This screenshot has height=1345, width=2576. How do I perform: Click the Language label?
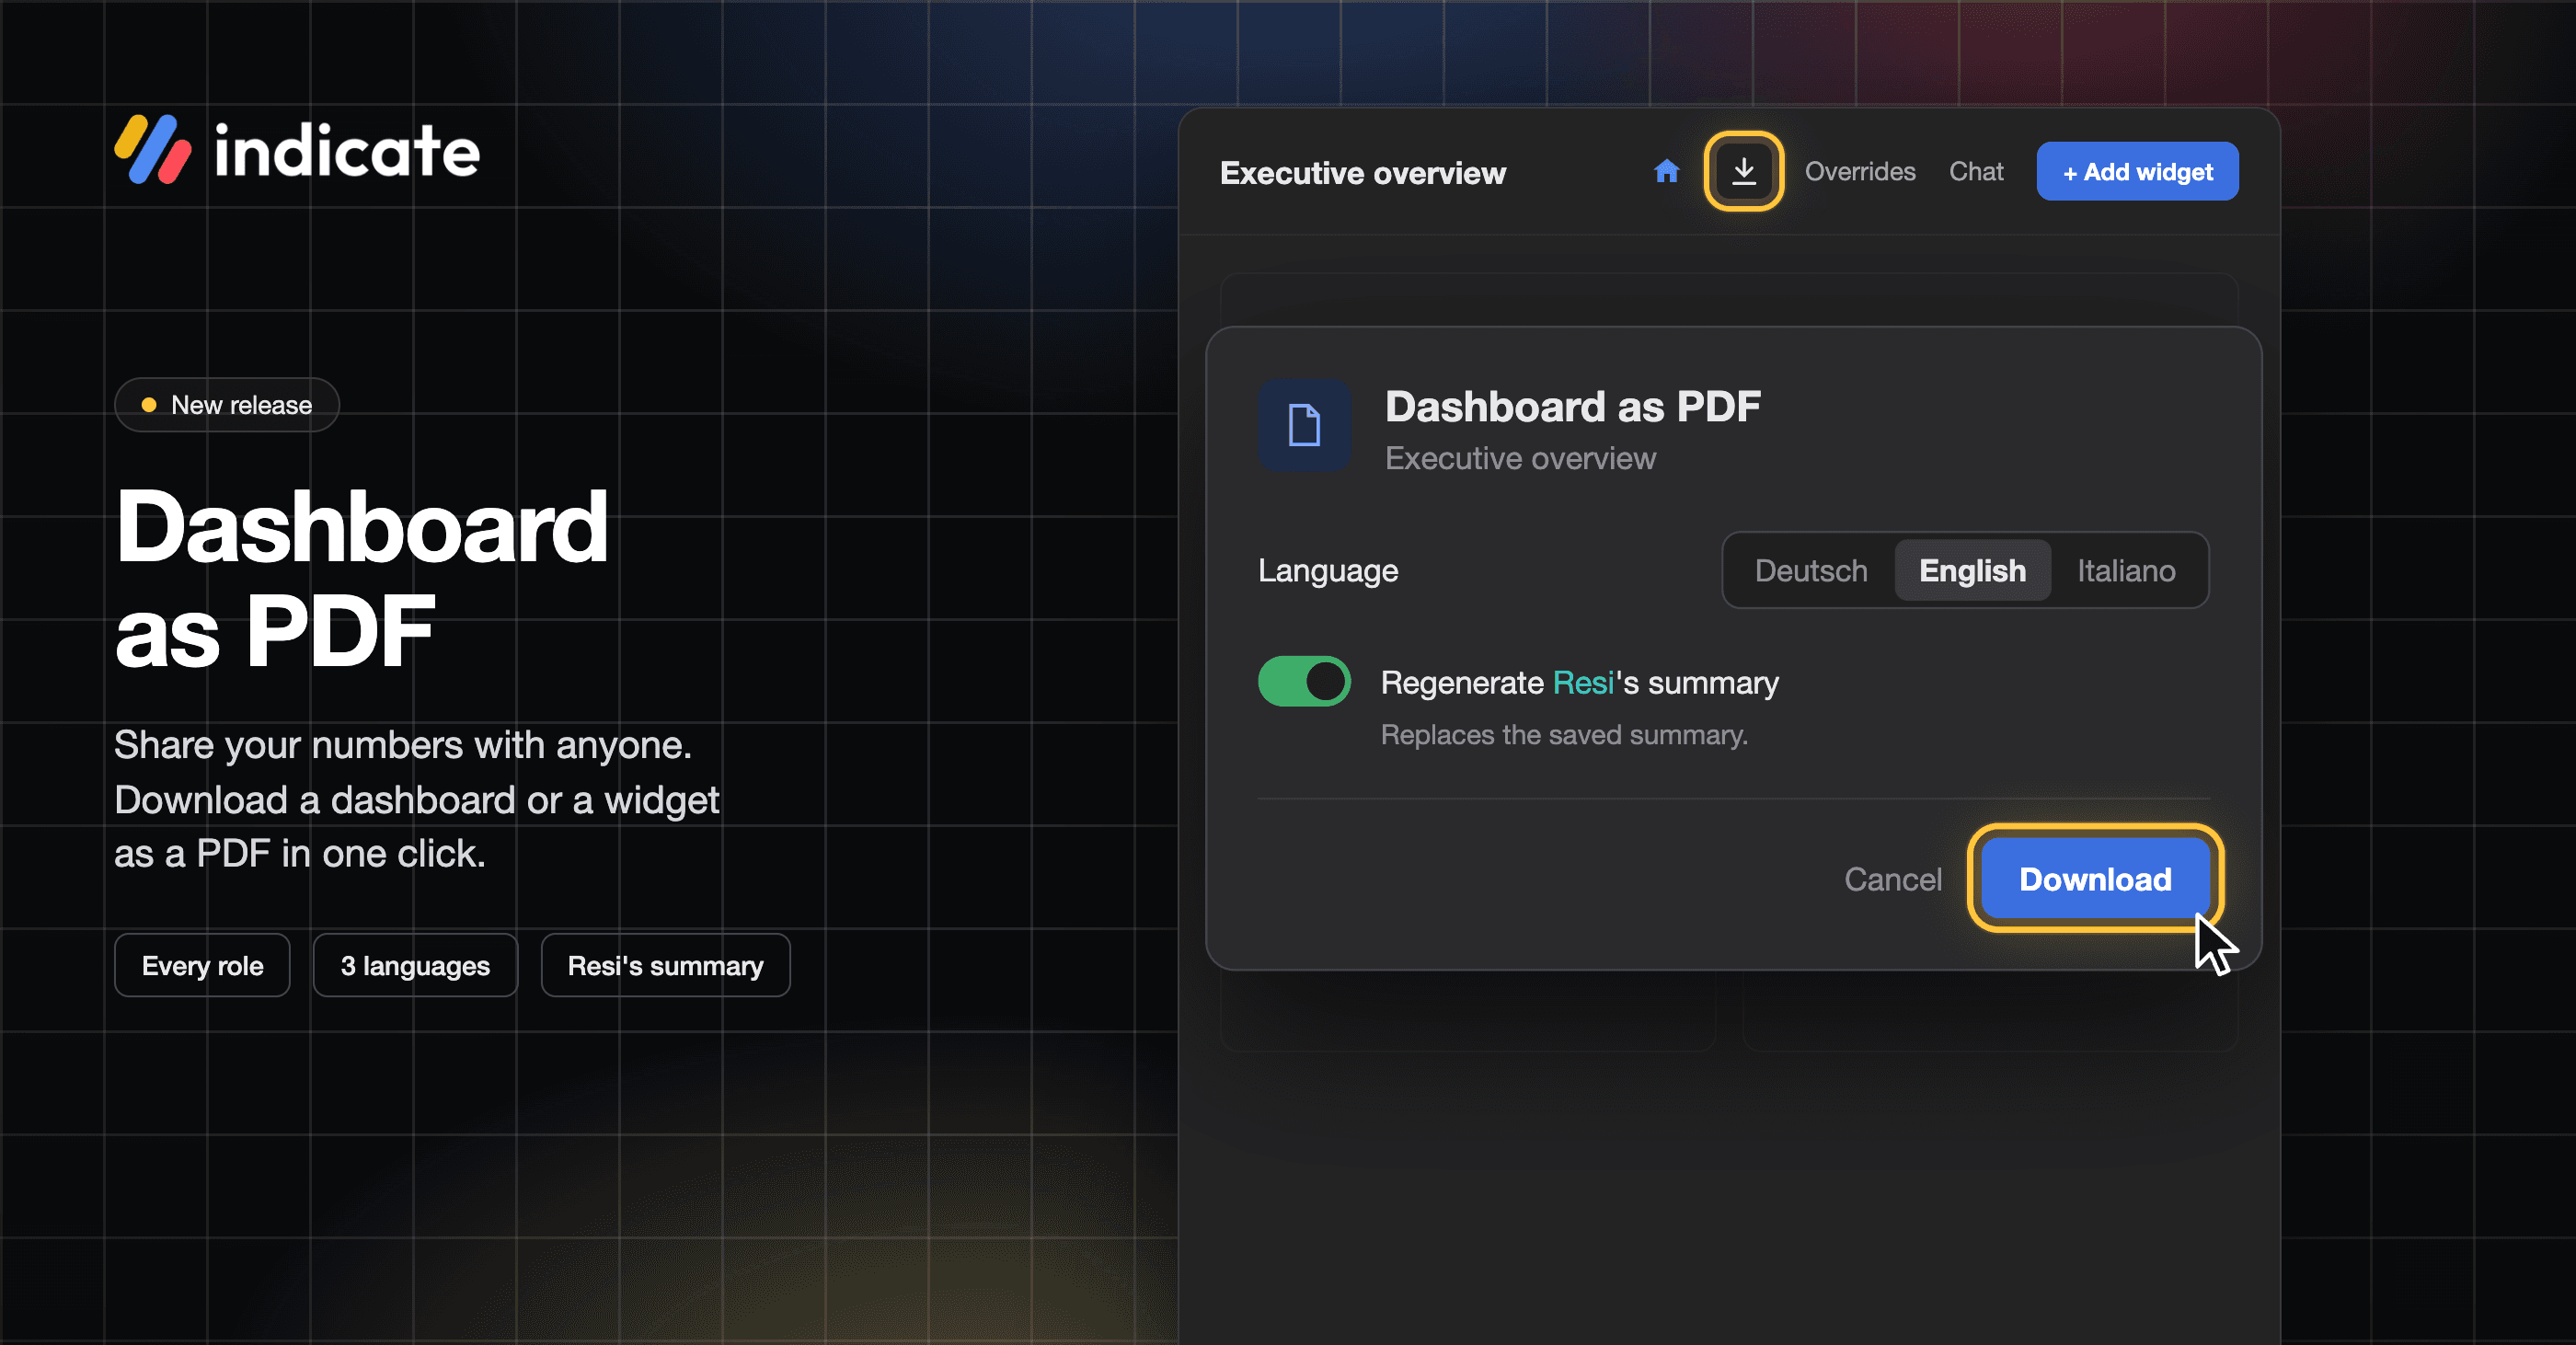click(1328, 571)
